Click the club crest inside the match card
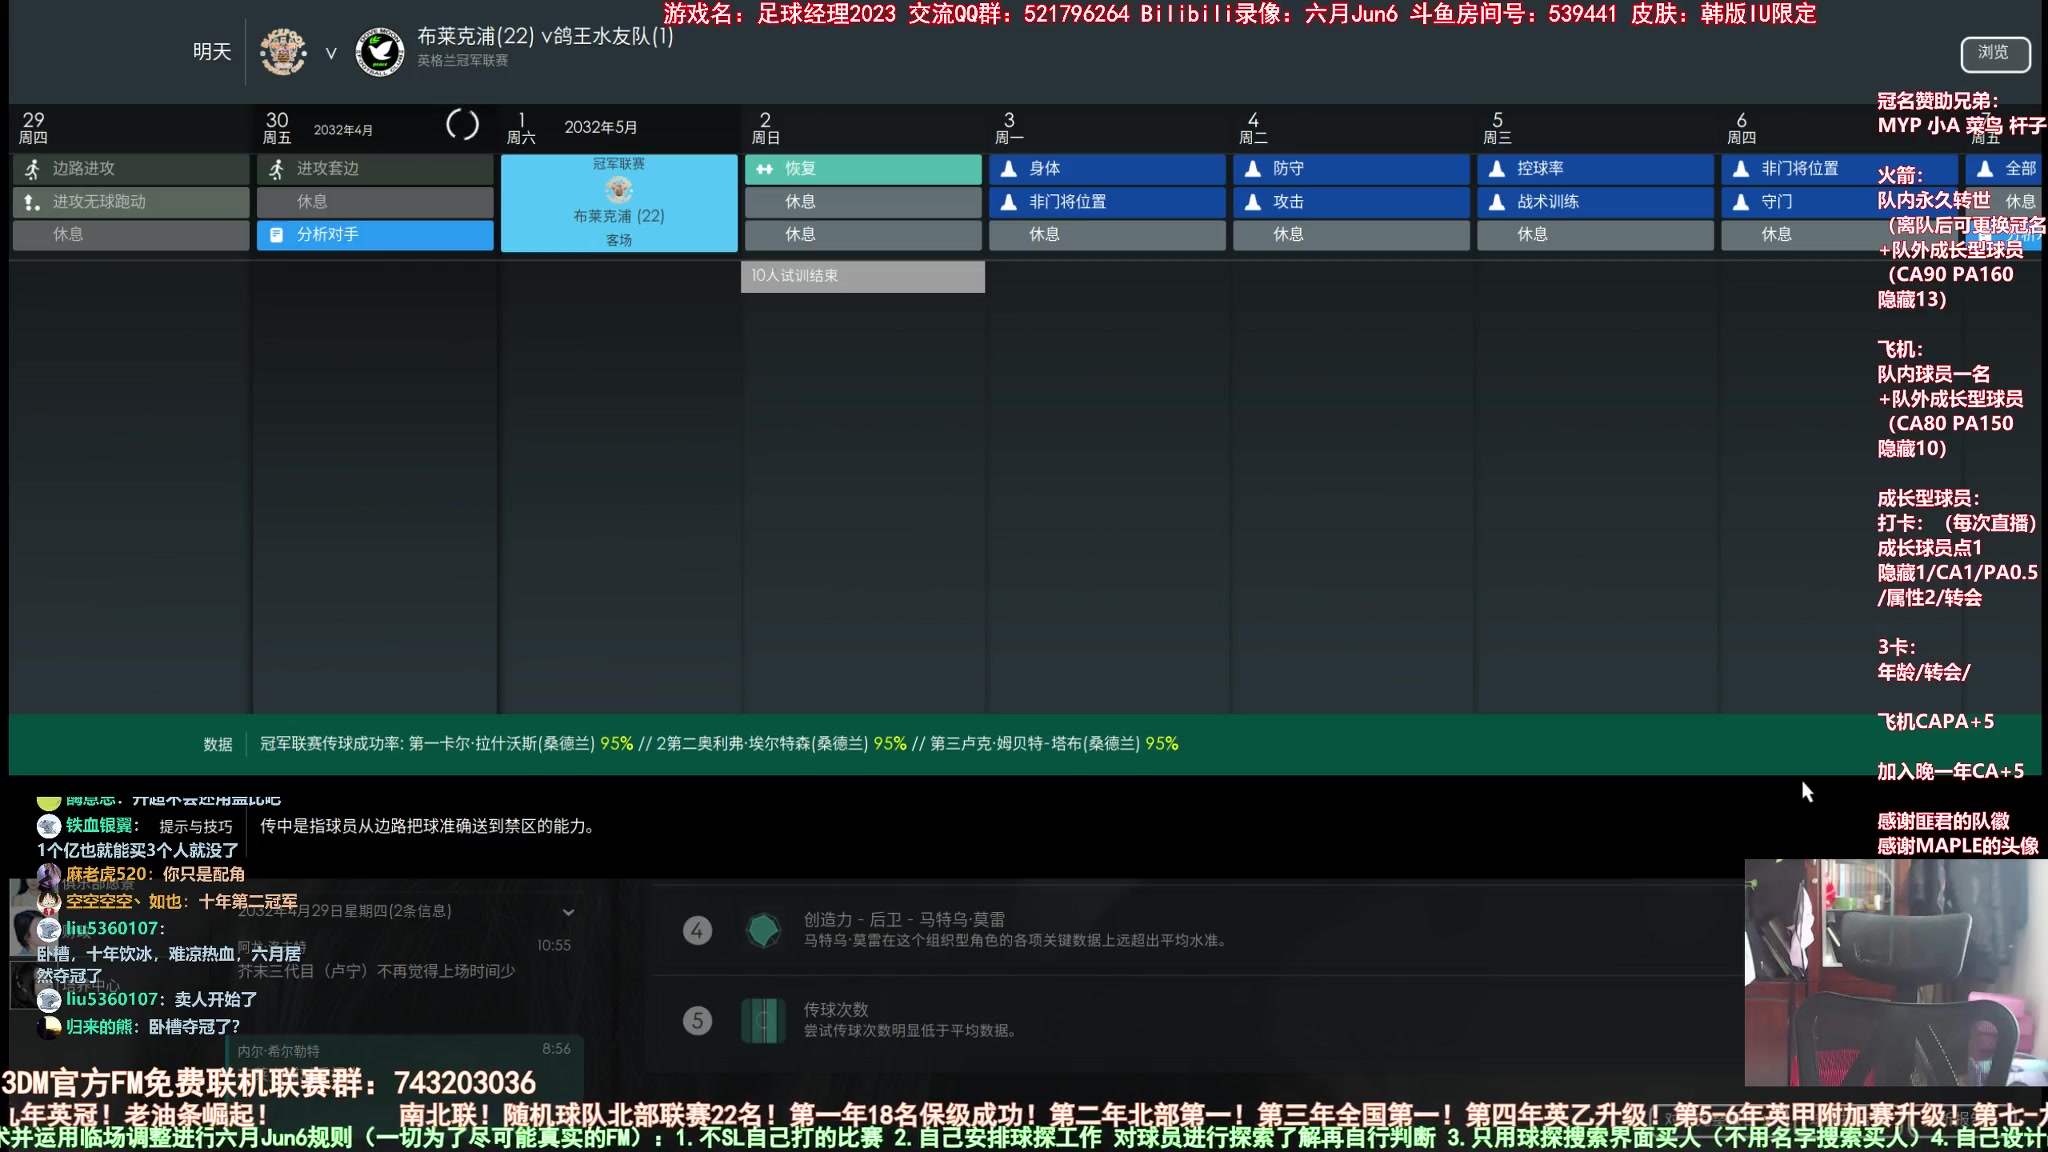This screenshot has width=2048, height=1152. tap(619, 189)
